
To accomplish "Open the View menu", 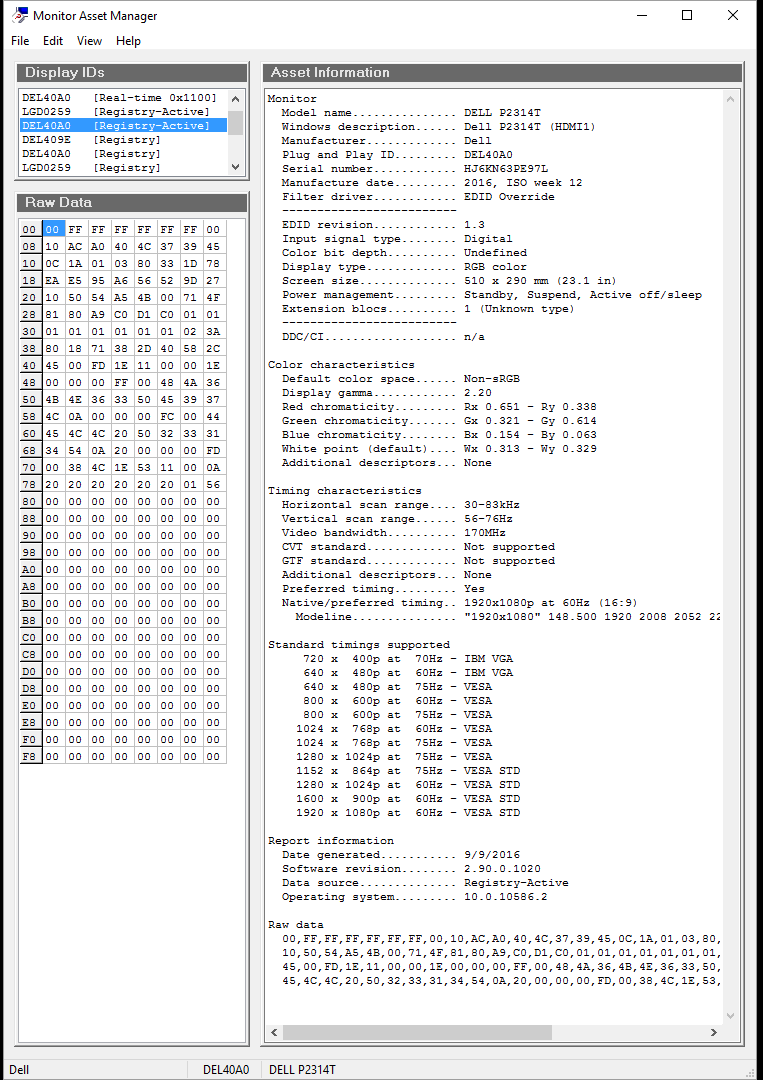I will tap(90, 41).
